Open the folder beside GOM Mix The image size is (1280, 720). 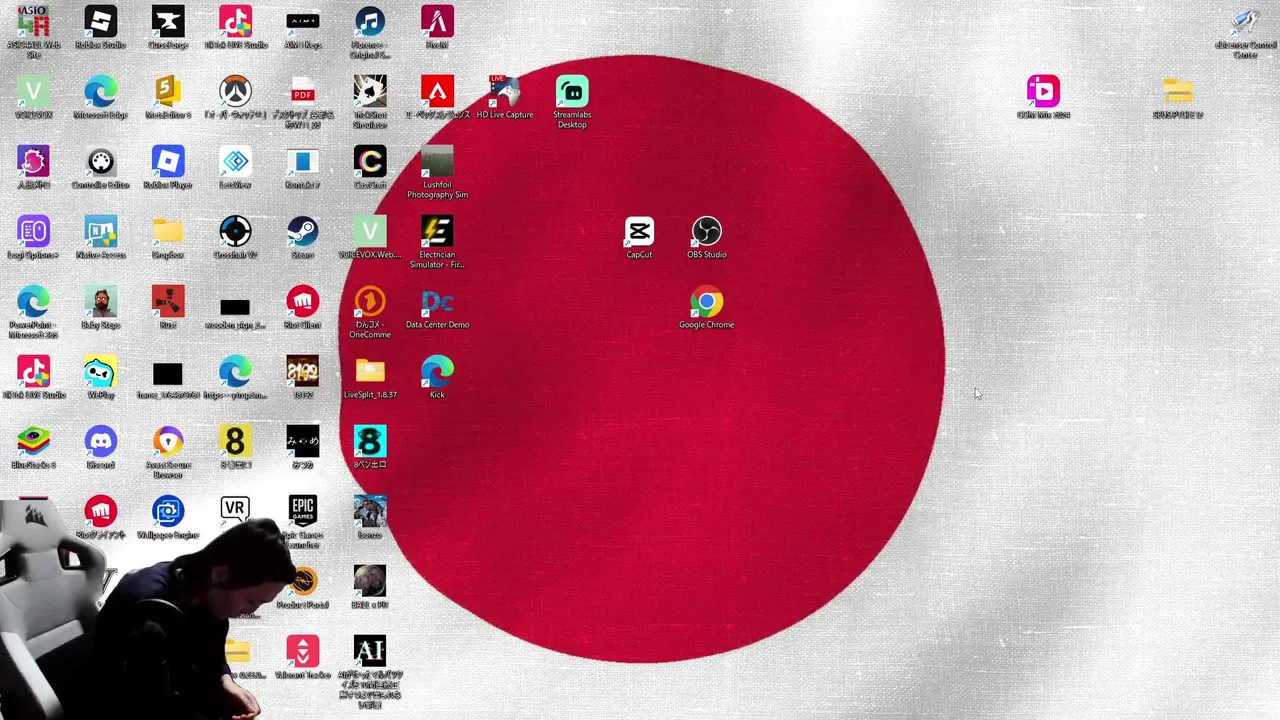click(1178, 92)
